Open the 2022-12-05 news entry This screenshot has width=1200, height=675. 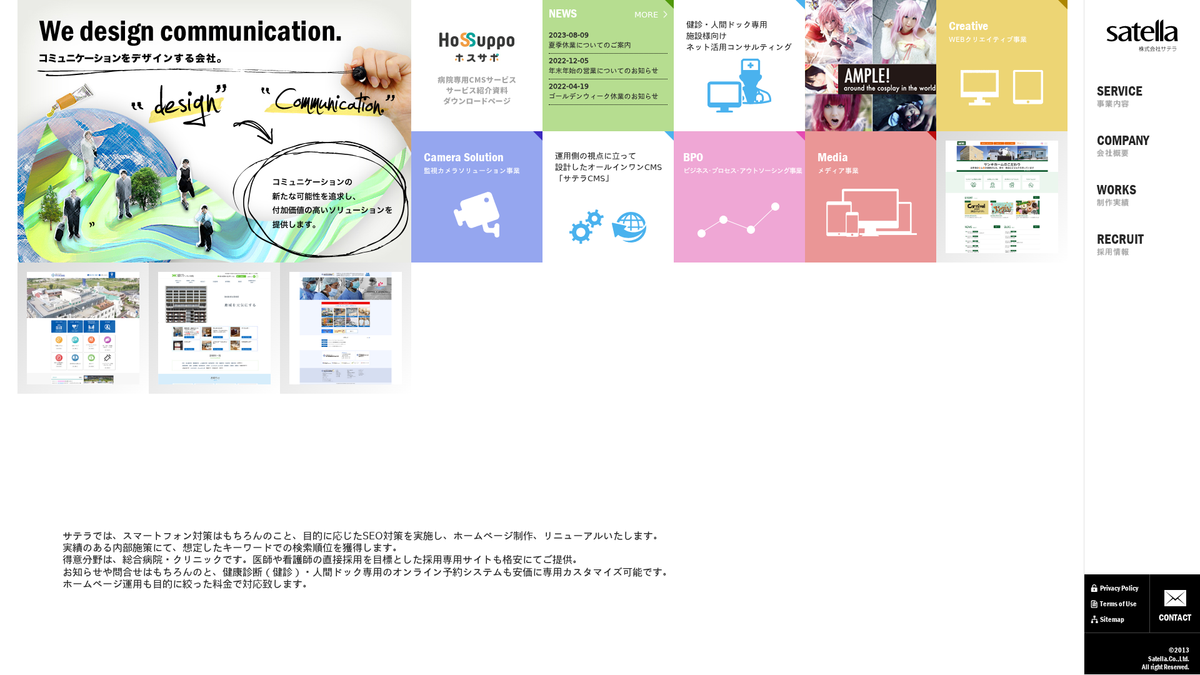click(608, 65)
